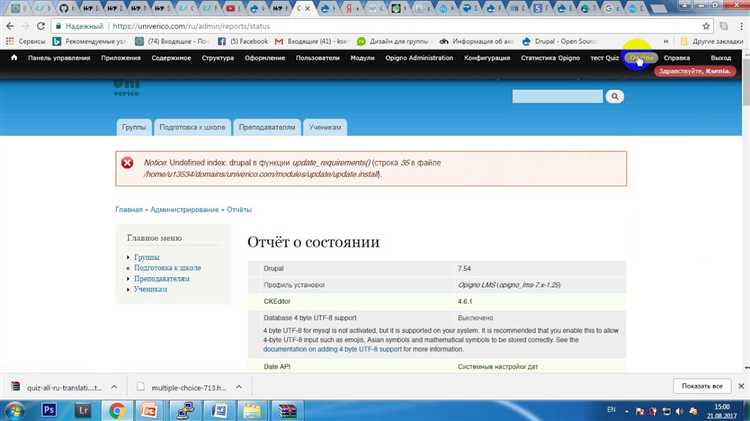Select the Ученикам tab
Screen dimensions: 750x421
(325, 127)
